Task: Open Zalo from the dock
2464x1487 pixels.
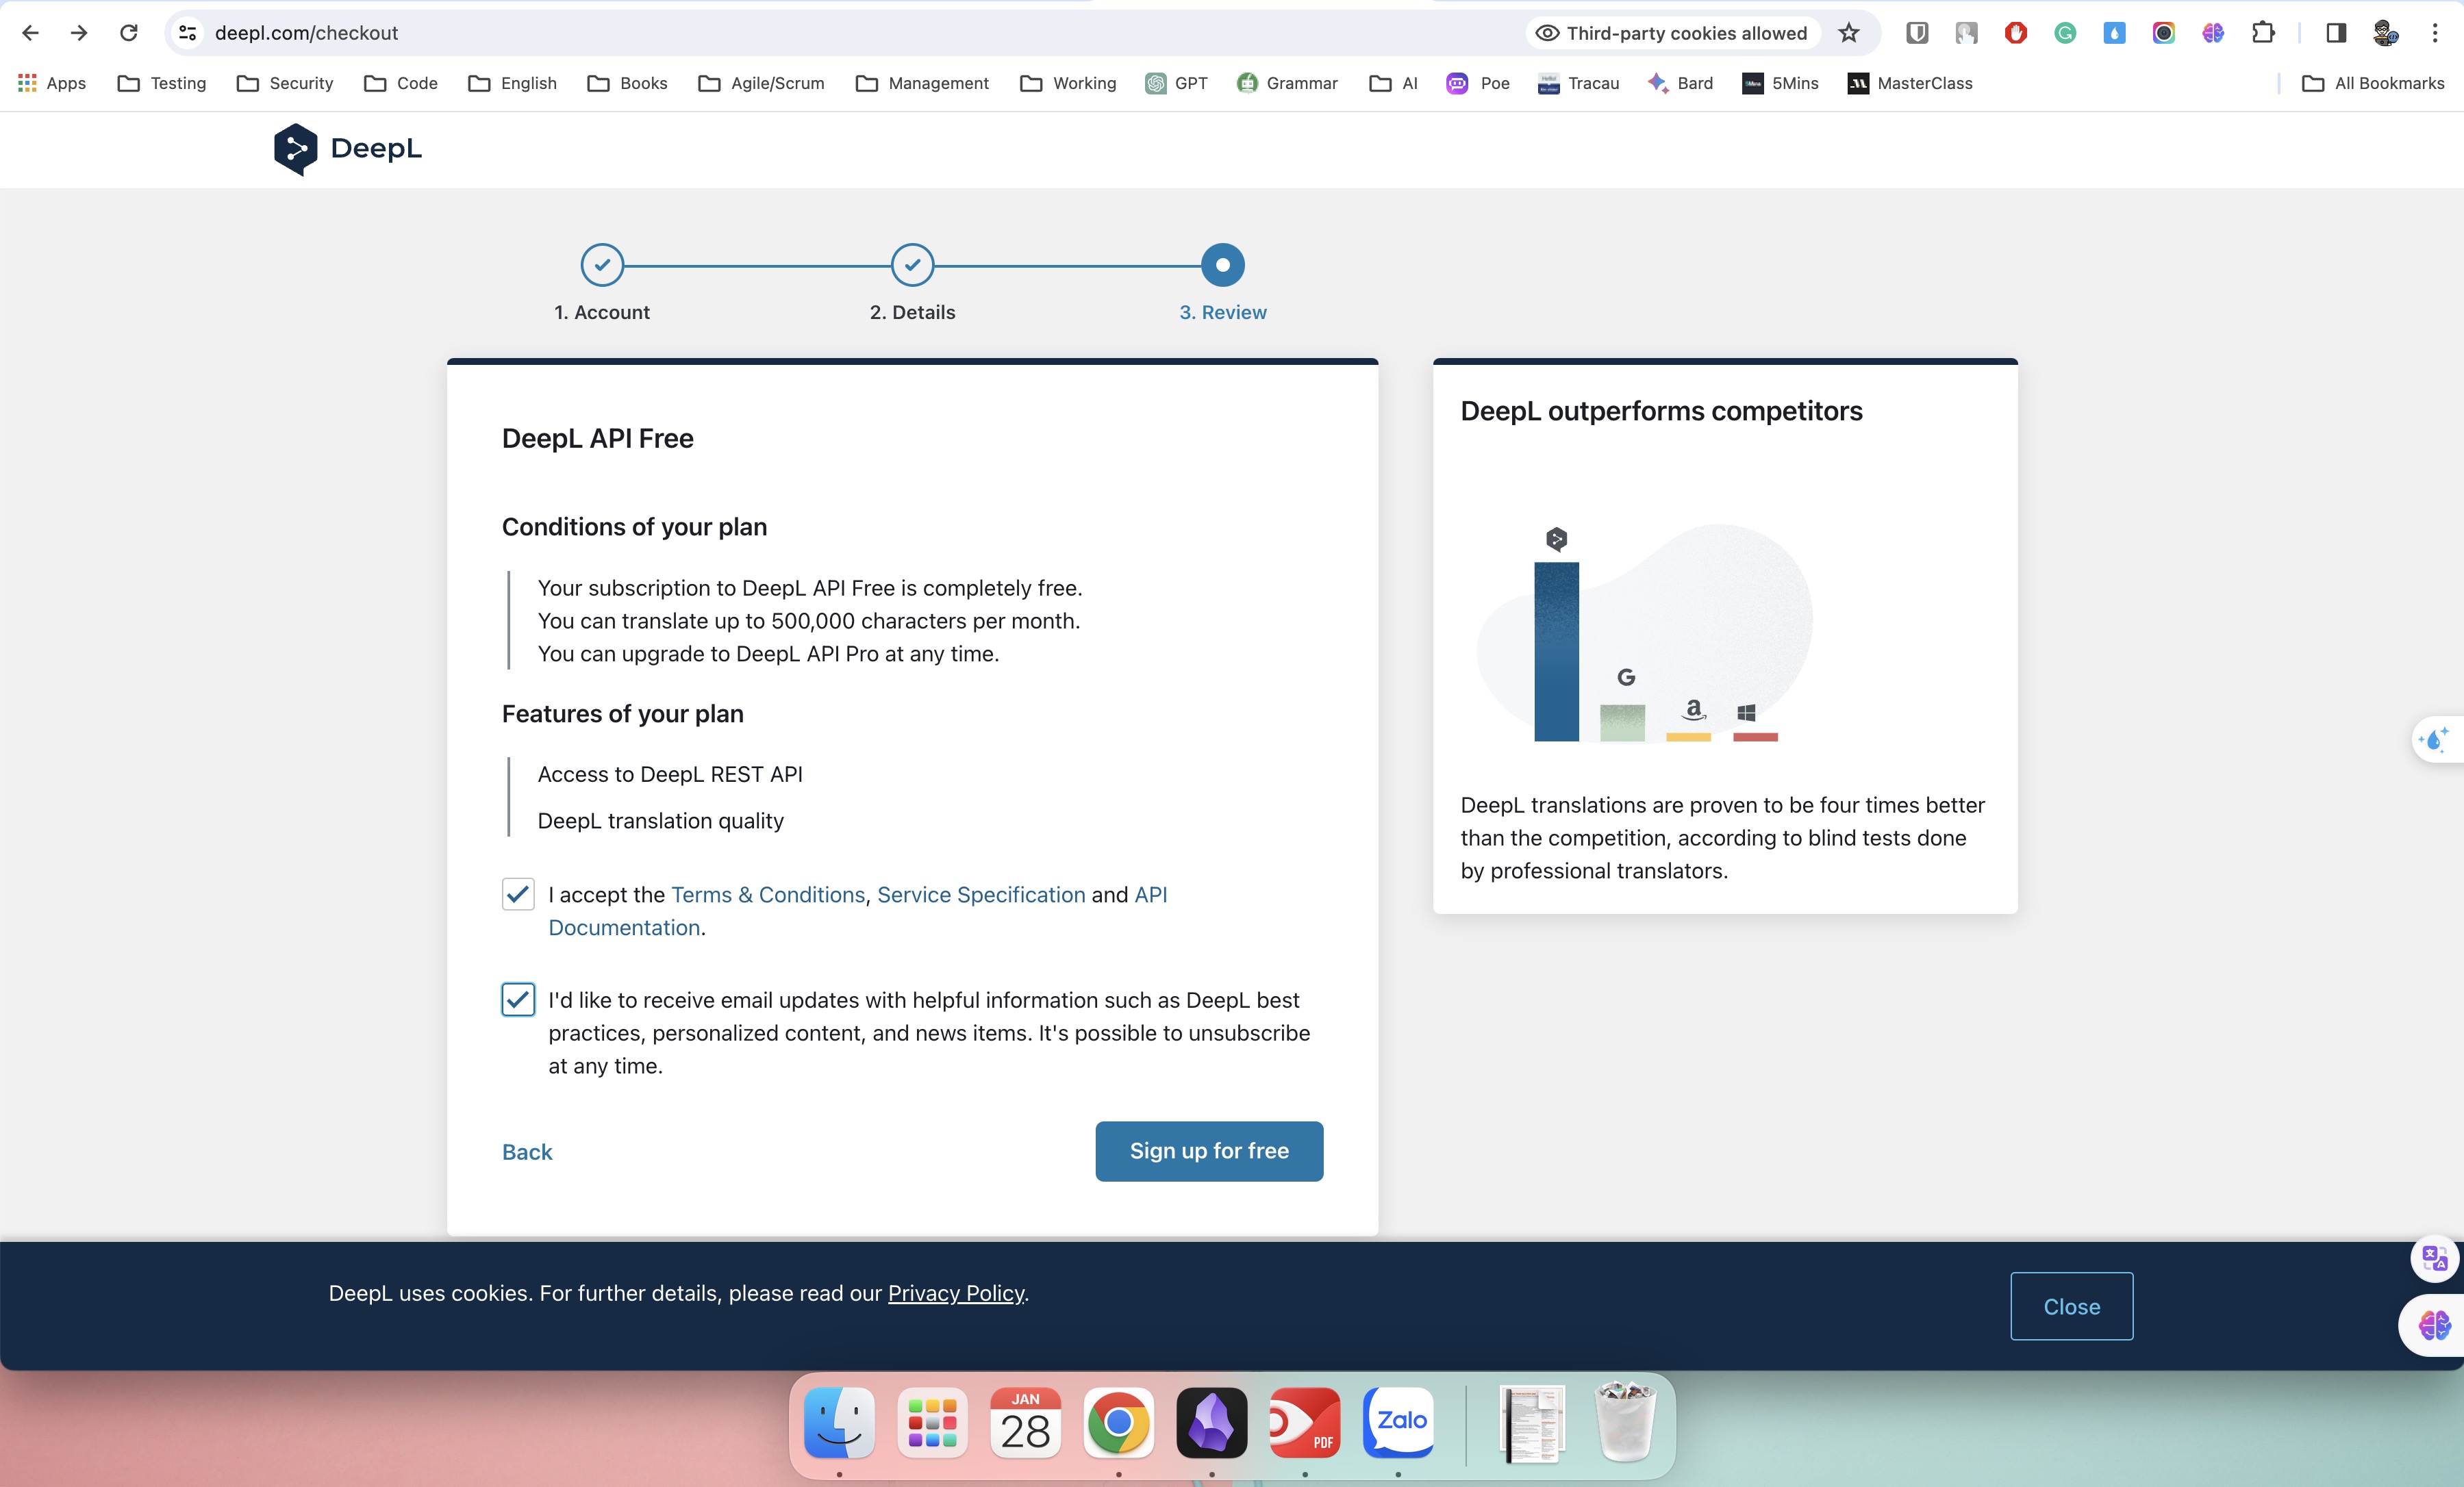Action: pos(1398,1422)
